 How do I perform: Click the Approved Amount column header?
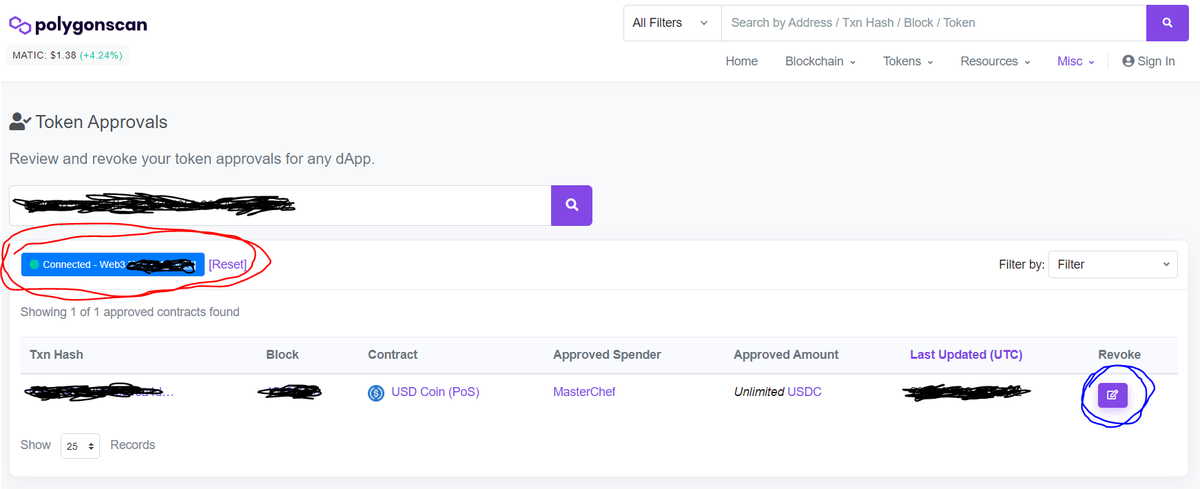786,355
